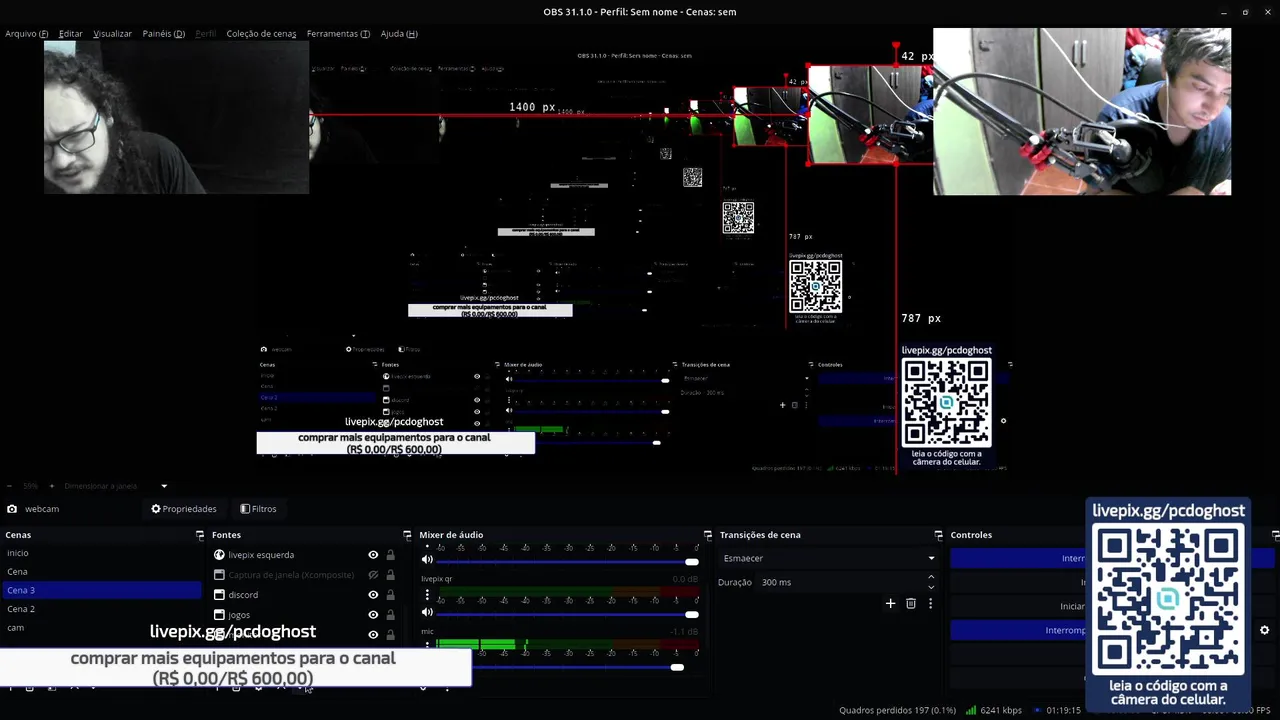Increase transition Duração value
This screenshot has height=720, width=1280.
tap(931, 577)
